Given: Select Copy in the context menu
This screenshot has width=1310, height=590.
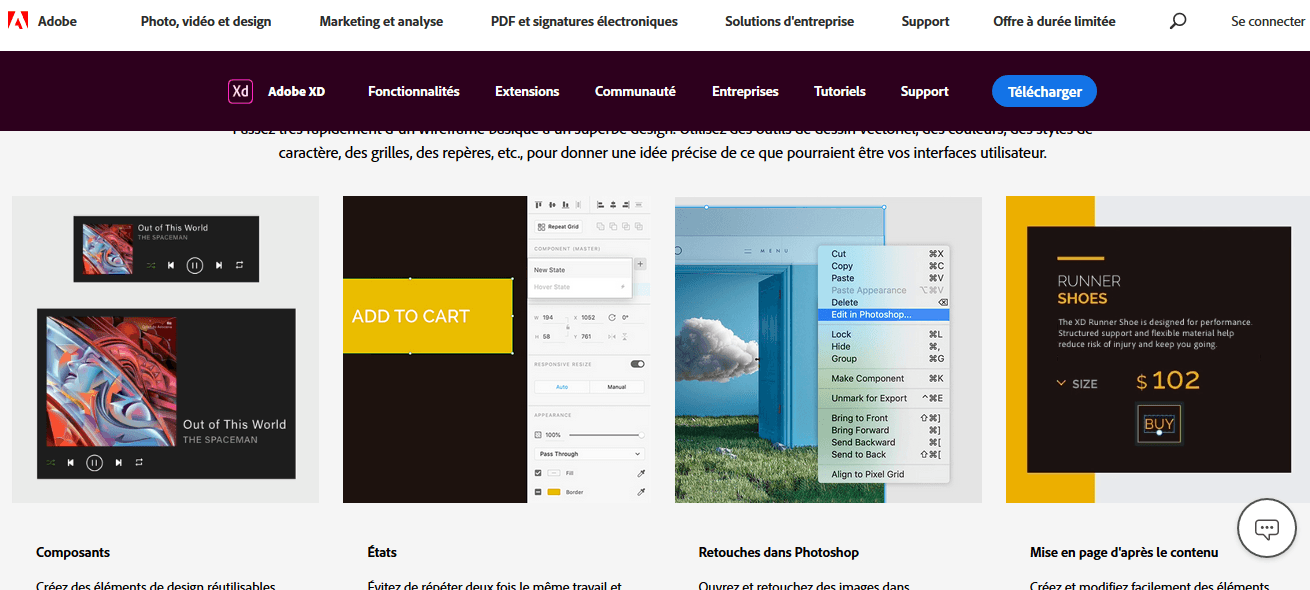Looking at the screenshot, I should [x=885, y=266].
